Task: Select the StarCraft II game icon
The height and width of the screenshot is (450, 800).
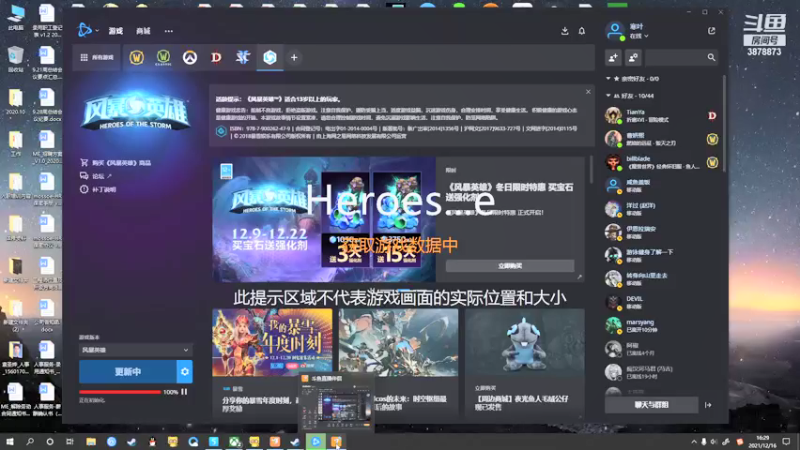Action: (243, 57)
